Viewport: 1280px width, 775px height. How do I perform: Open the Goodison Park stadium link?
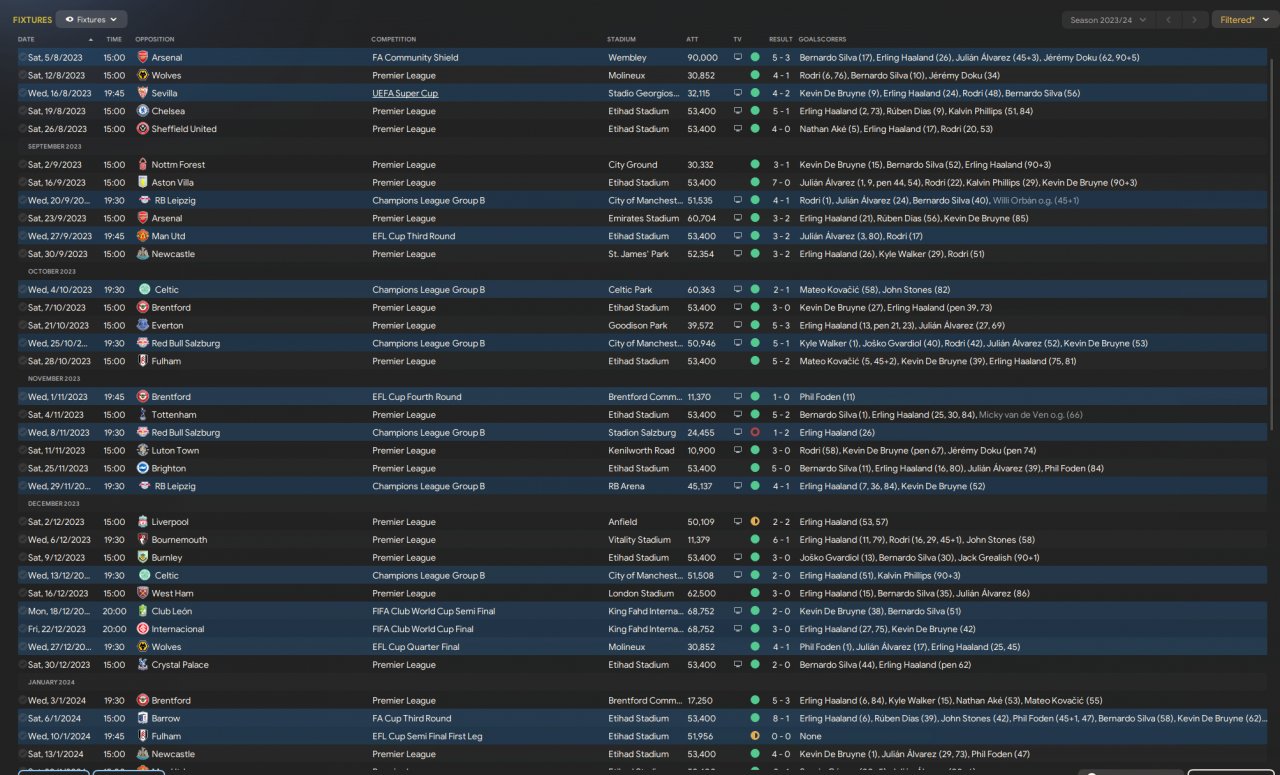coord(638,326)
